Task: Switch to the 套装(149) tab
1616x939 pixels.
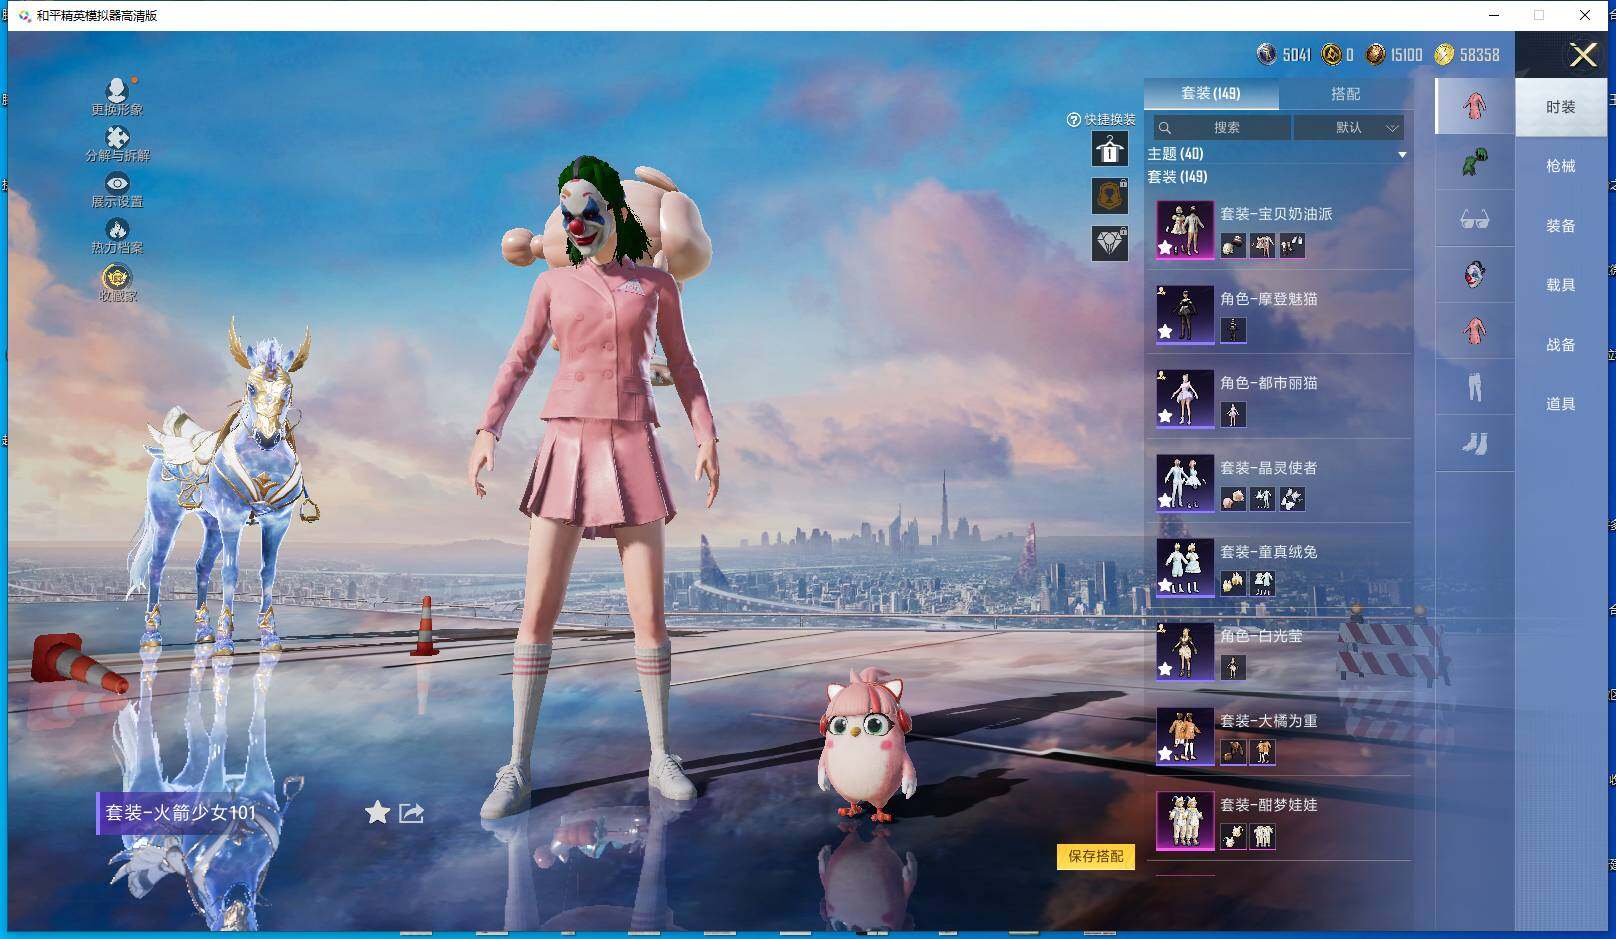Action: pyautogui.click(x=1211, y=93)
